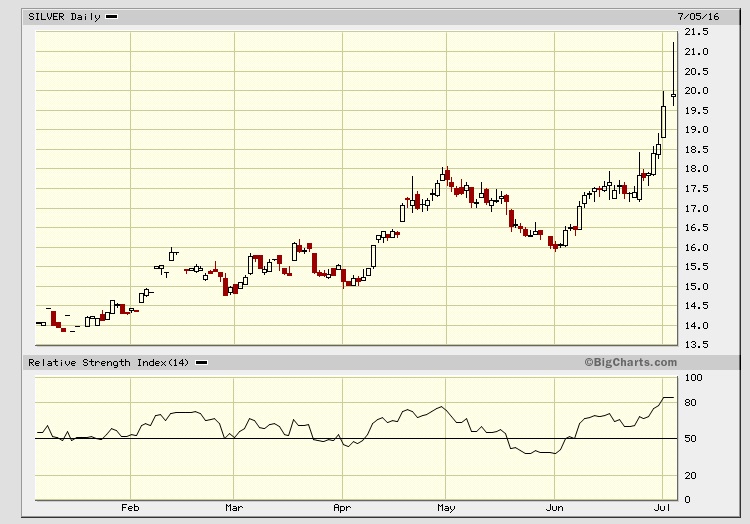The height and width of the screenshot is (524, 750).
Task: Click the Relative Strength Index(14) label
Action: tap(109, 362)
